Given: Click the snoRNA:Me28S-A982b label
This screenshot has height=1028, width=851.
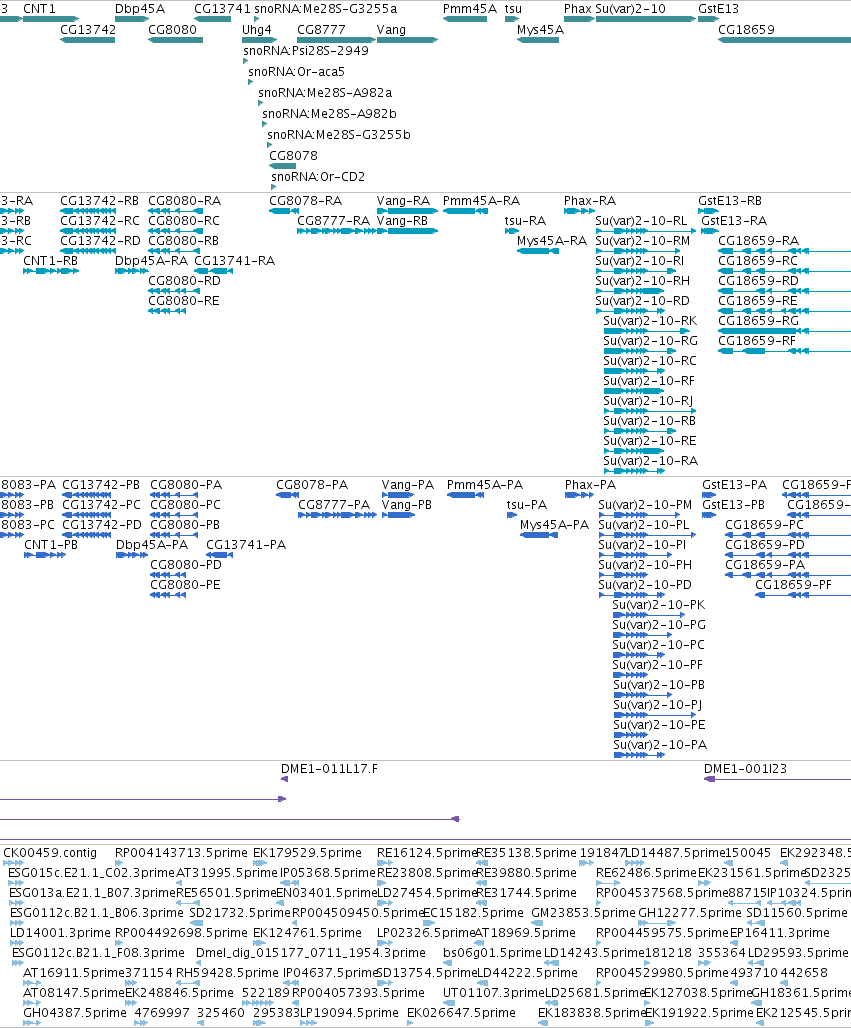Looking at the screenshot, I should point(329,113).
